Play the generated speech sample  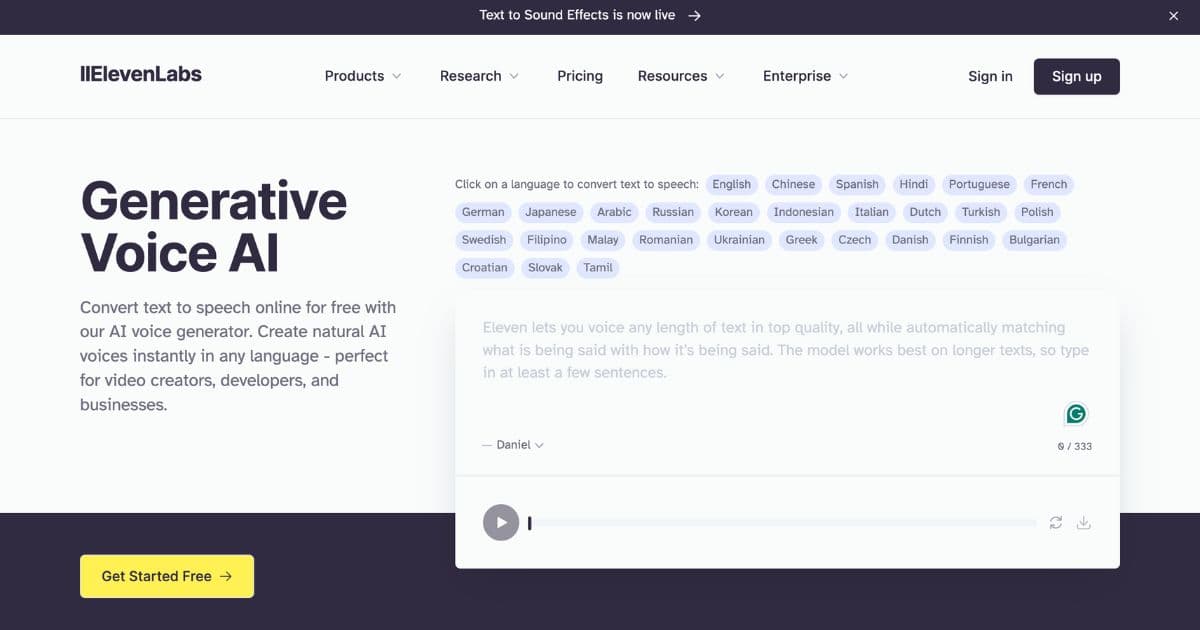pos(501,522)
